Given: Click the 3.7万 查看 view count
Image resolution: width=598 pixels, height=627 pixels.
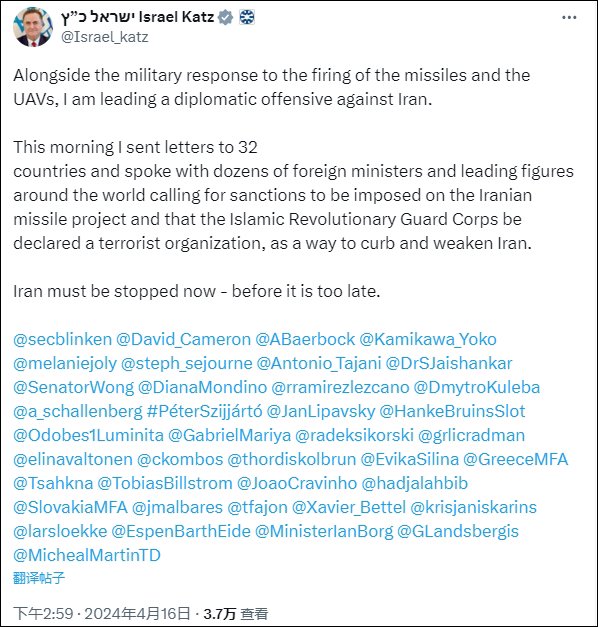Looking at the screenshot, I should click(236, 614).
